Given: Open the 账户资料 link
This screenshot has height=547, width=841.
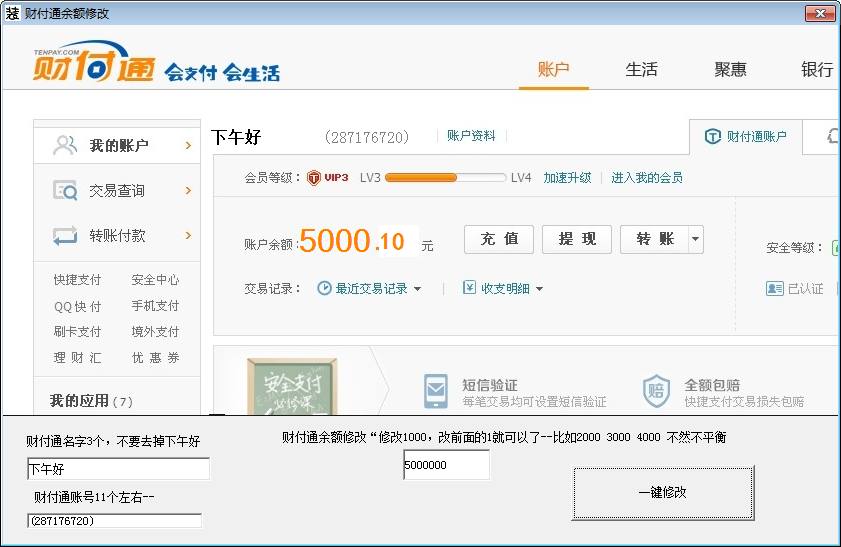Looking at the screenshot, I should pyautogui.click(x=471, y=136).
